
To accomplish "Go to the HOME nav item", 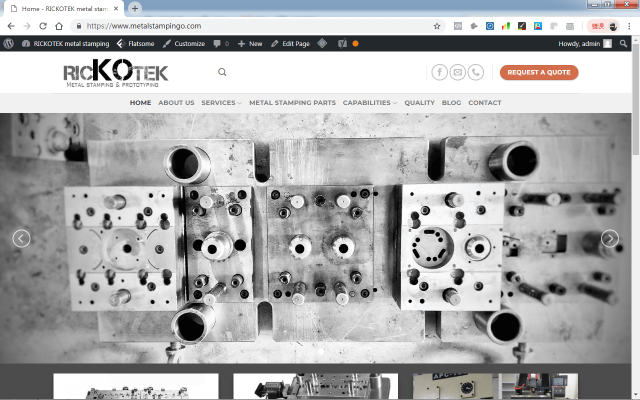I will 140,102.
